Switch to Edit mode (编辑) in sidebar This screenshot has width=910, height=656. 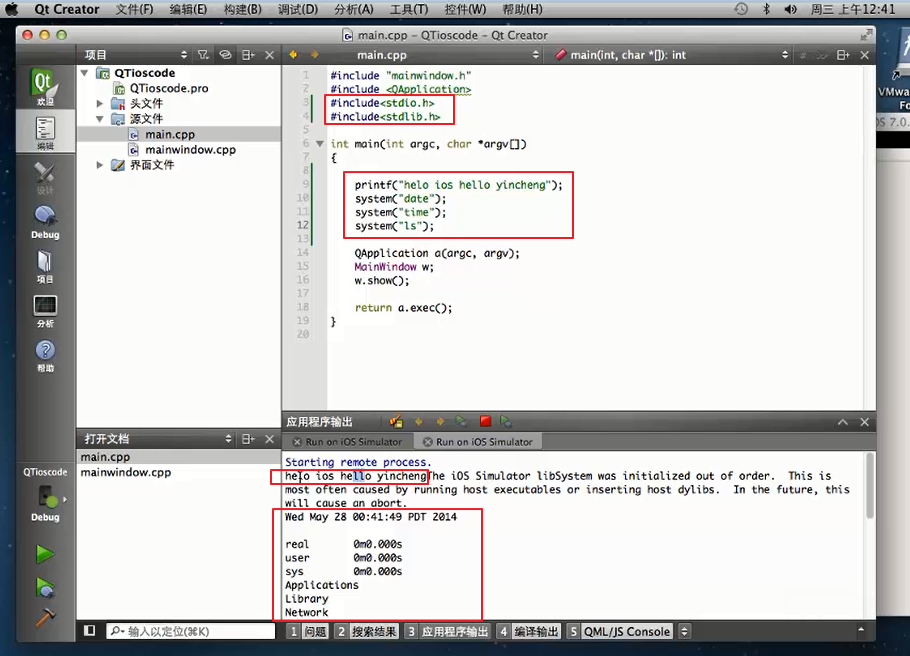pos(45,132)
